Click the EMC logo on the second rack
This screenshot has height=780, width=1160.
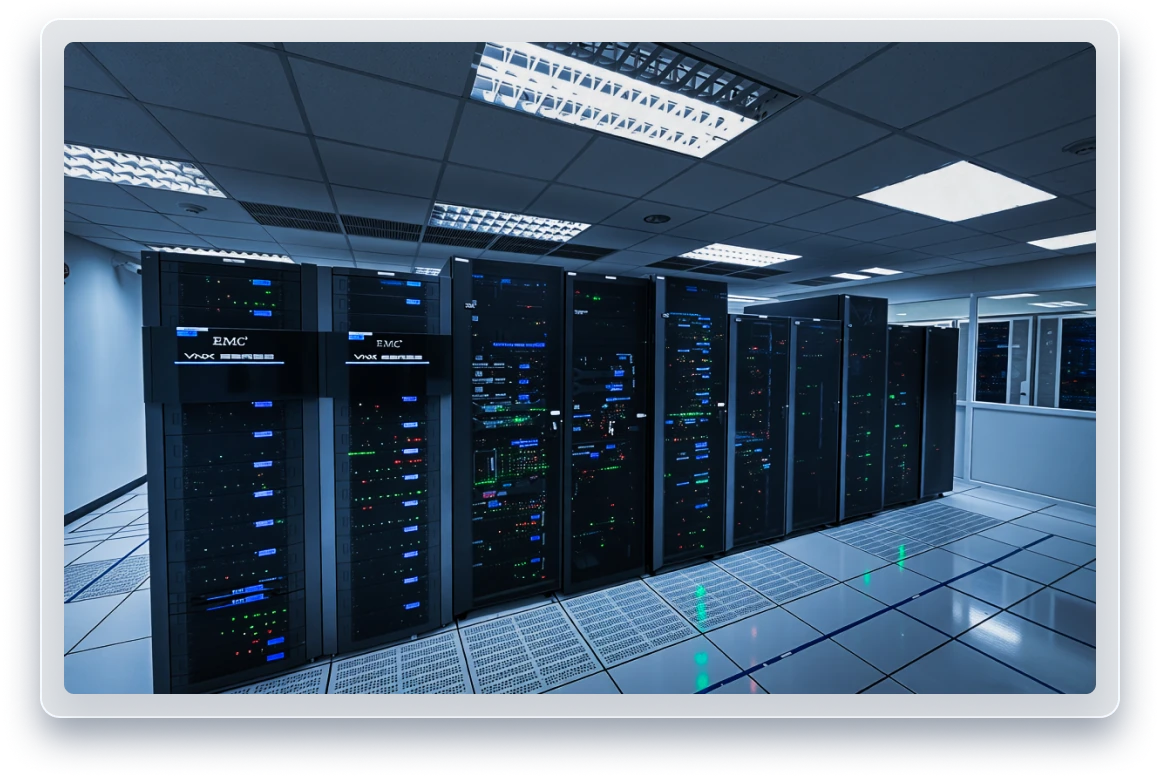pyautogui.click(x=389, y=341)
